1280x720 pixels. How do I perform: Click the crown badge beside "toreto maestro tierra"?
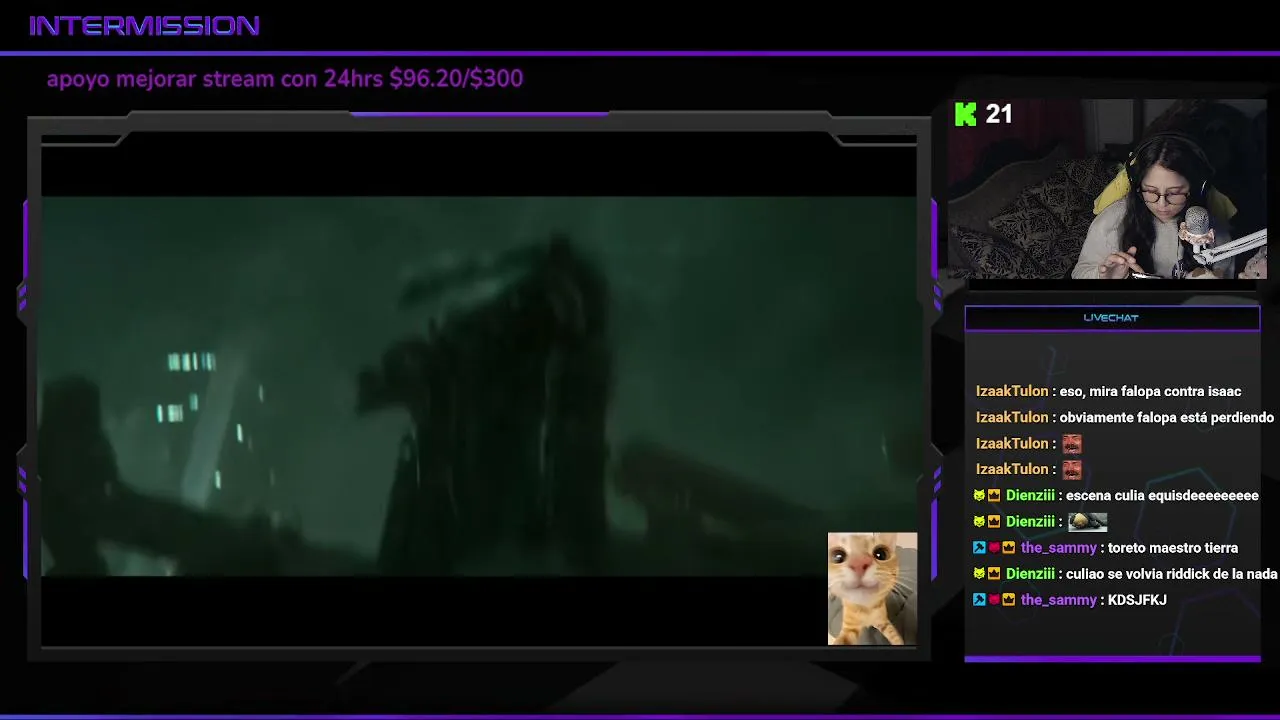1009,548
